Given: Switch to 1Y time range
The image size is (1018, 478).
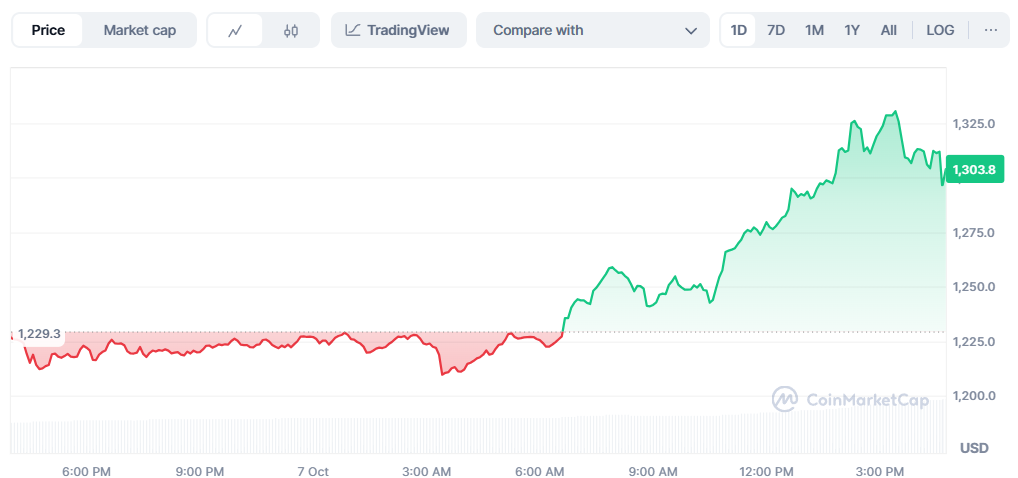Looking at the screenshot, I should click(x=852, y=30).
